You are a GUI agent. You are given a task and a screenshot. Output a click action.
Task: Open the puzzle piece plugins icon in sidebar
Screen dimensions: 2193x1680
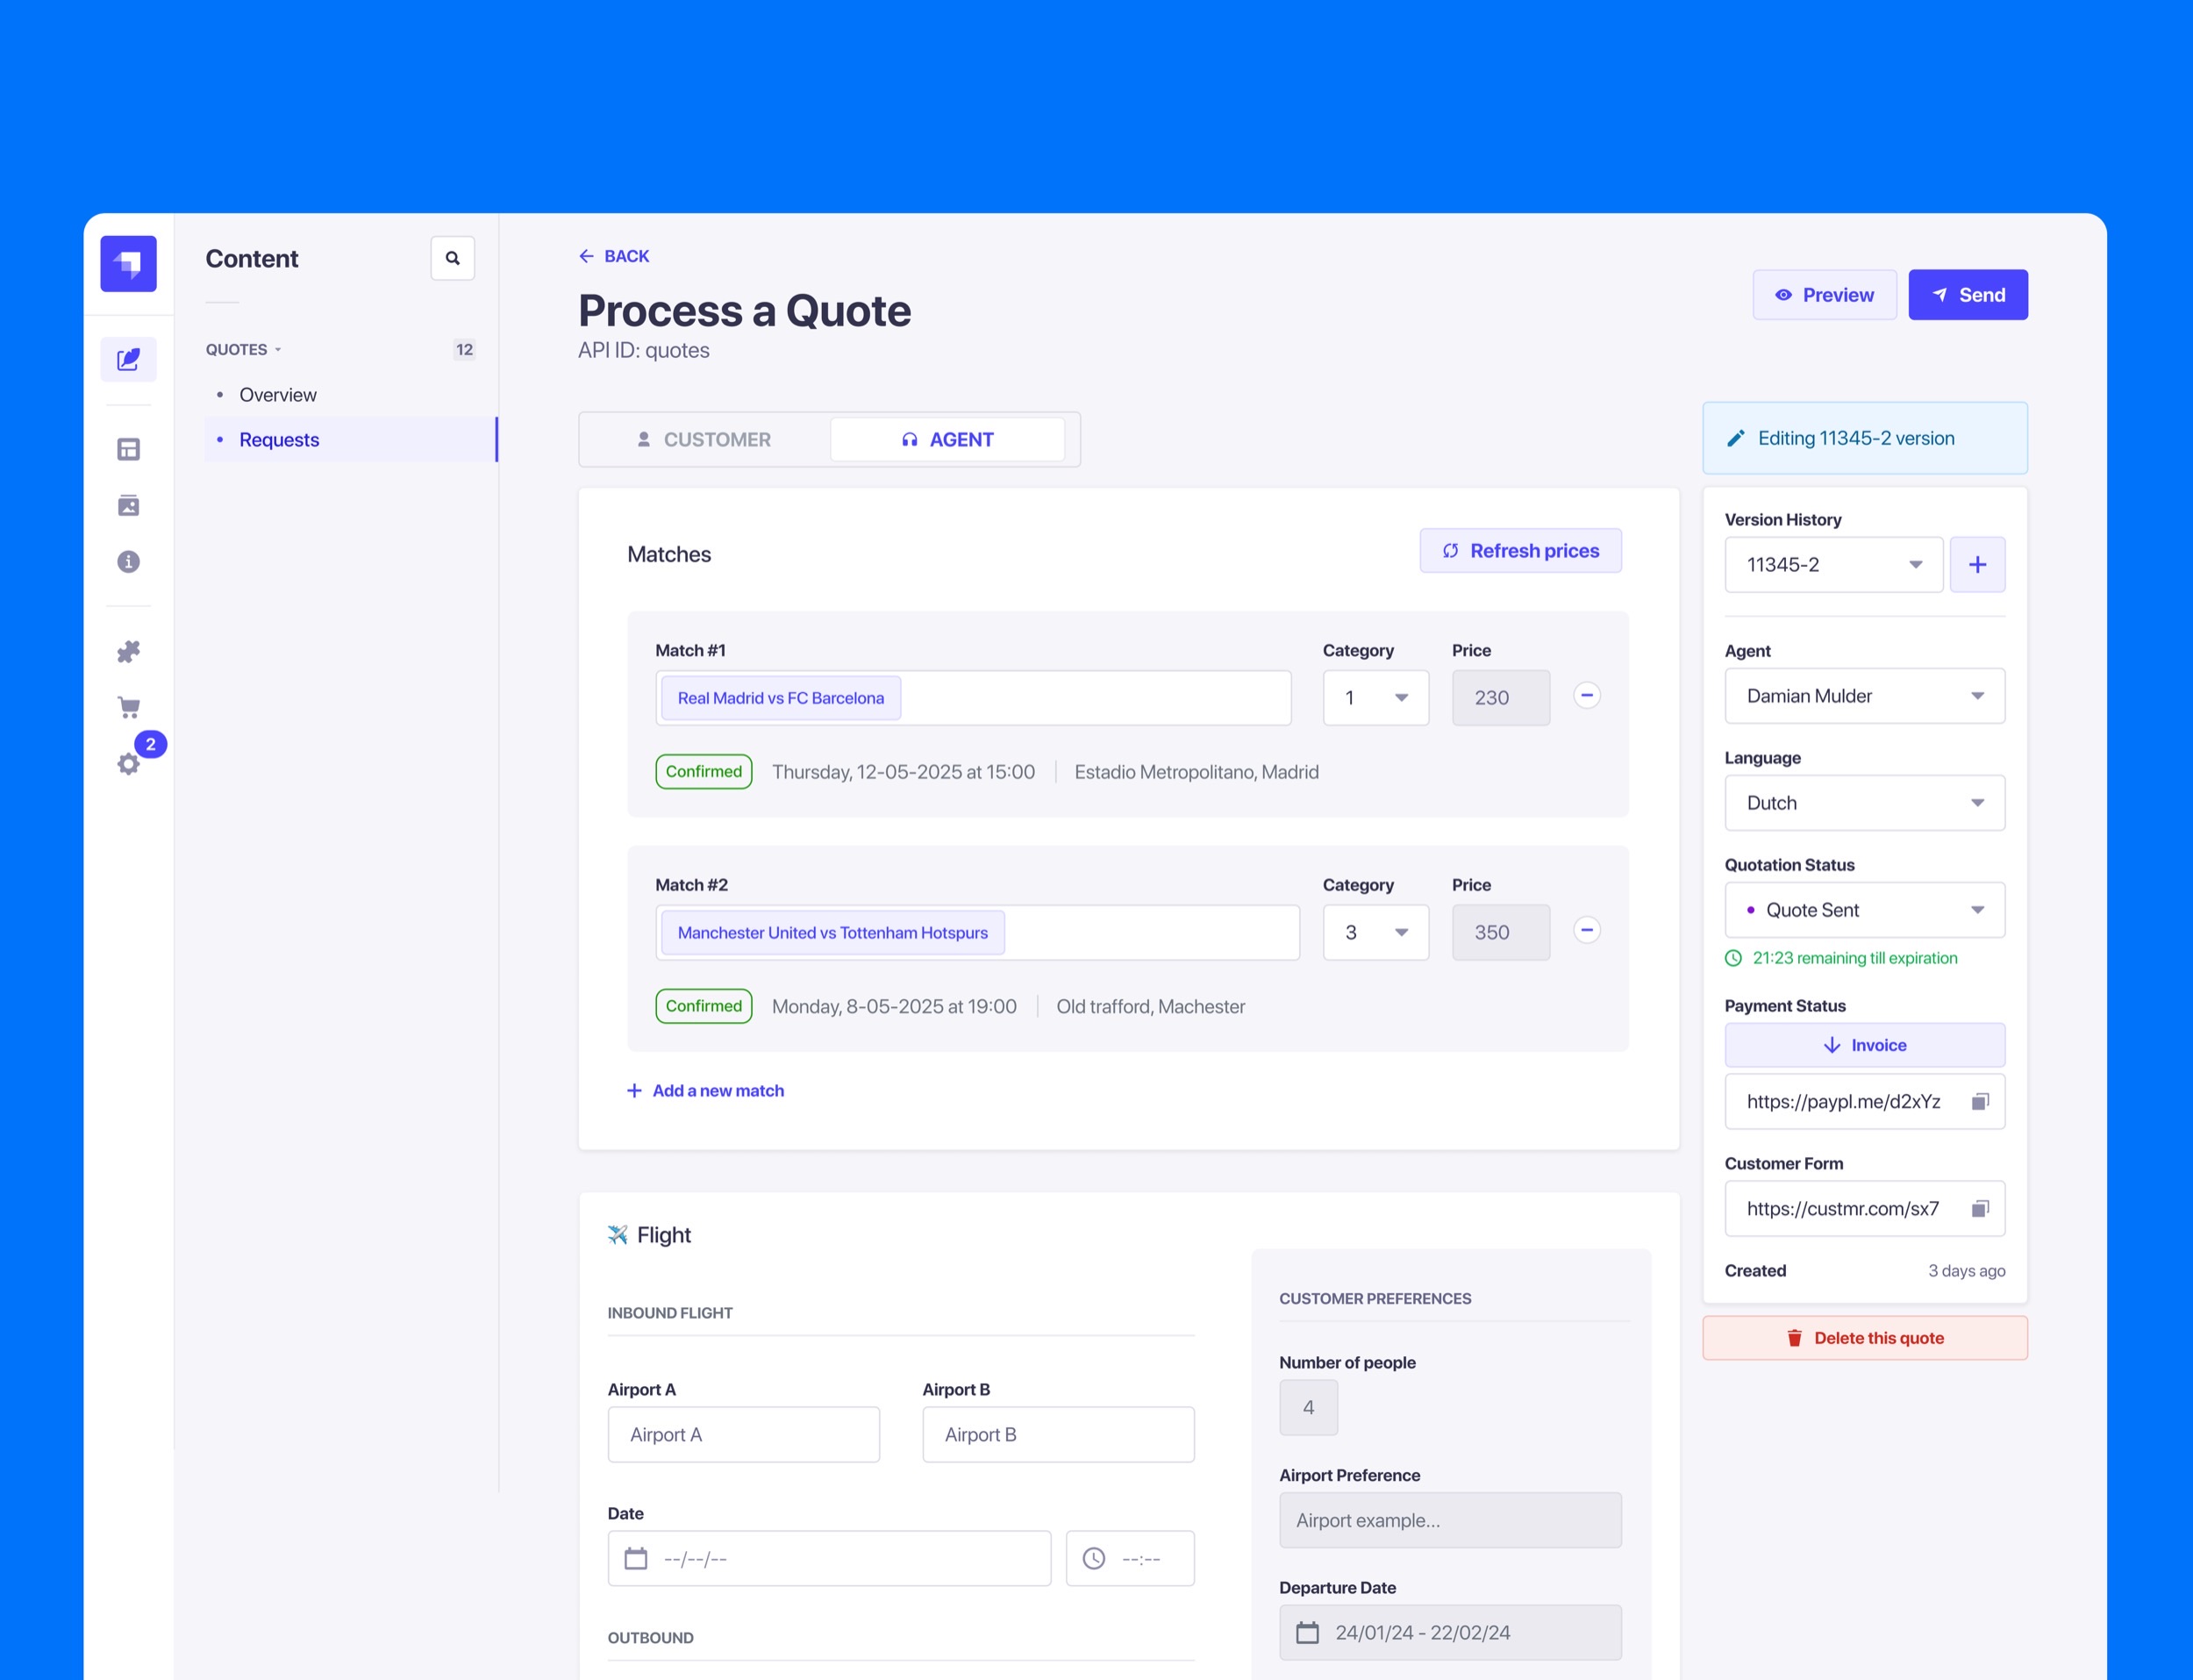(128, 652)
